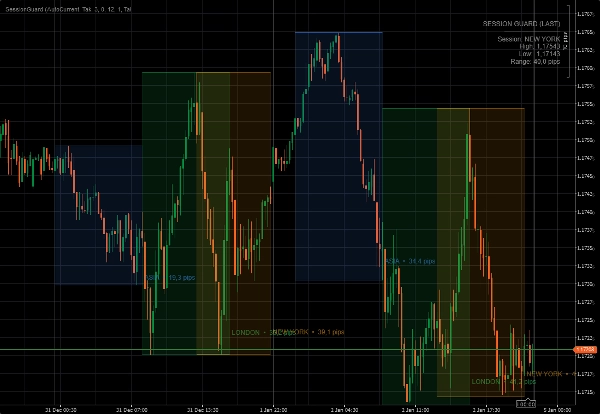Viewport: 600px width, 414px height.
Task: Click the Range 40.0 pips readout
Action: [x=534, y=62]
